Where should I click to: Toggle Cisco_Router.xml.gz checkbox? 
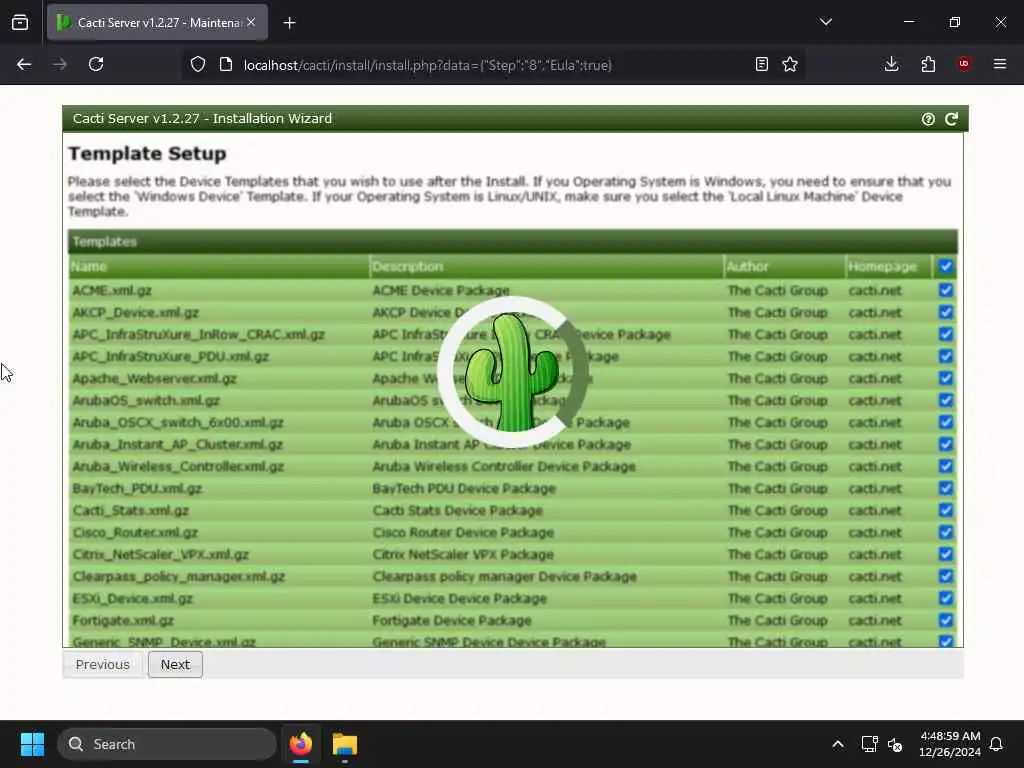coord(946,532)
